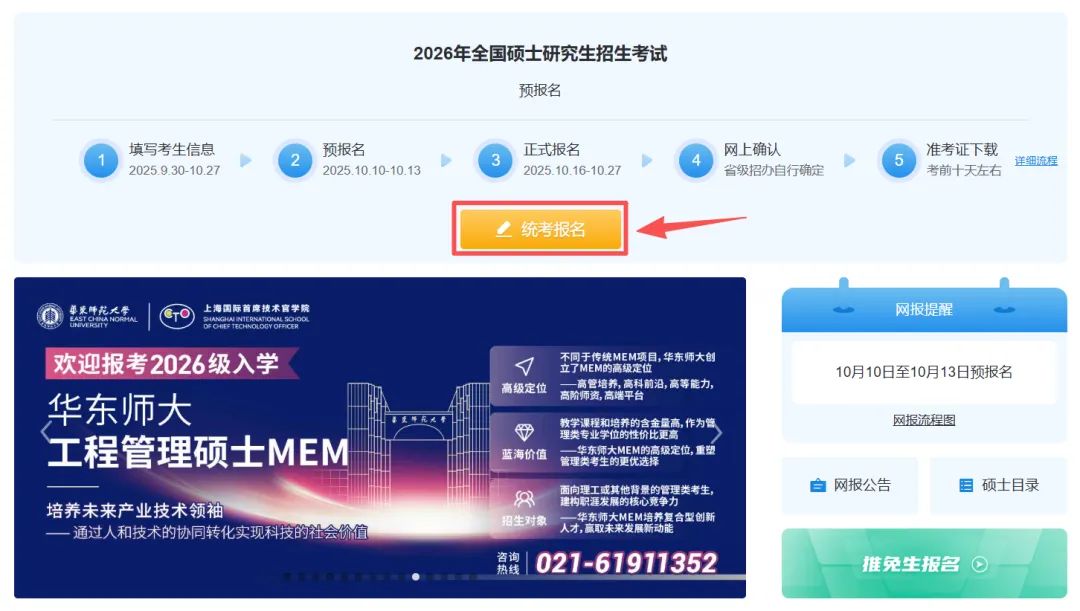
Task: Click the arrow icon in 推免生报名
Action: tap(979, 565)
